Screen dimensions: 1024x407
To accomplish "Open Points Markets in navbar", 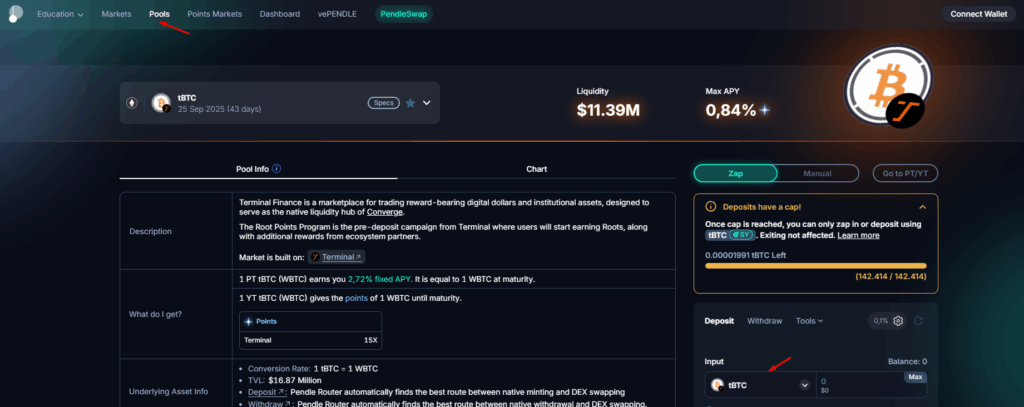I will (x=214, y=14).
